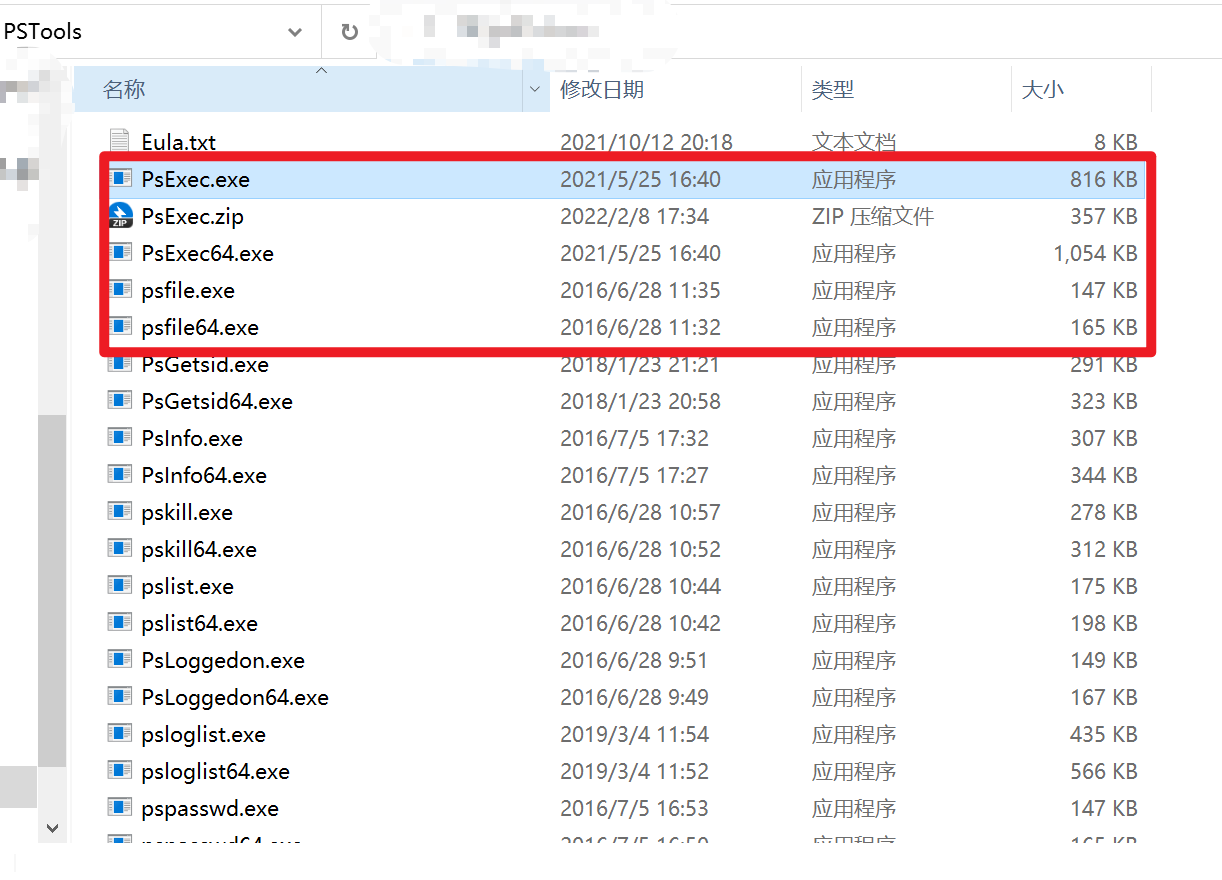Screen dimensions: 1222x880
Task: Sort files by 修改日期 column header
Action: pyautogui.click(x=601, y=90)
